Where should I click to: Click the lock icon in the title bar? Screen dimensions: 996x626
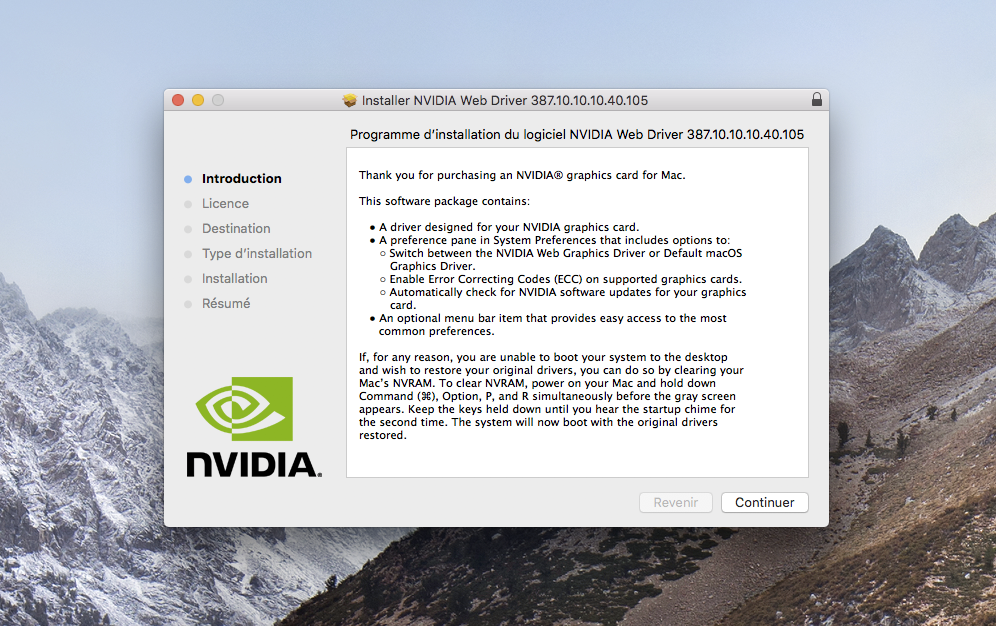click(817, 100)
